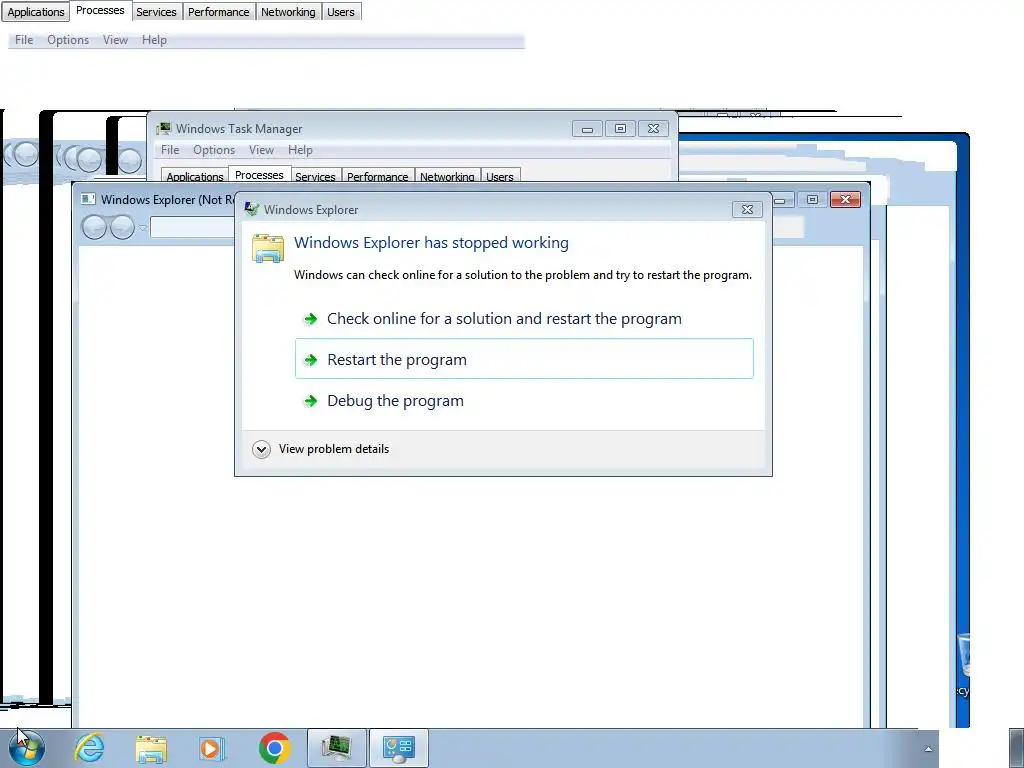The height and width of the screenshot is (768, 1024).
Task: Click Recycle Bin icon on desktop
Action: click(x=963, y=655)
